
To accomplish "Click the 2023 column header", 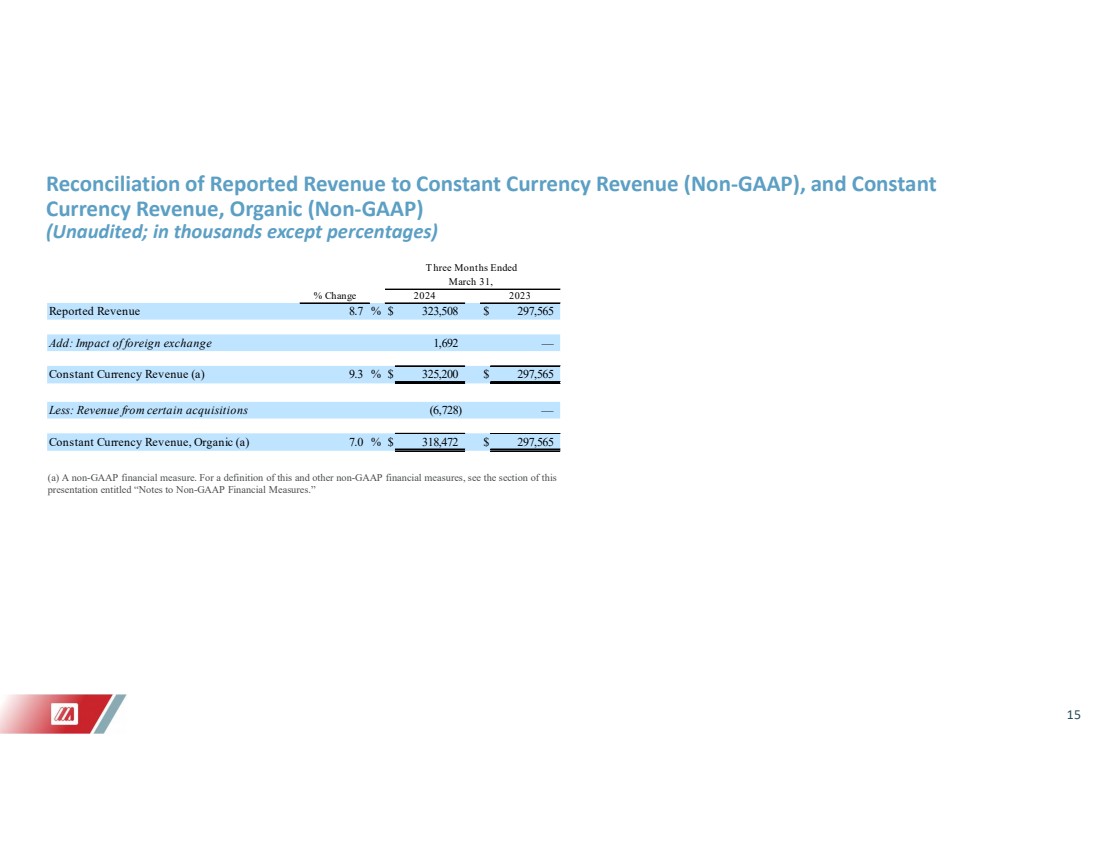I will pyautogui.click(x=519, y=296).
